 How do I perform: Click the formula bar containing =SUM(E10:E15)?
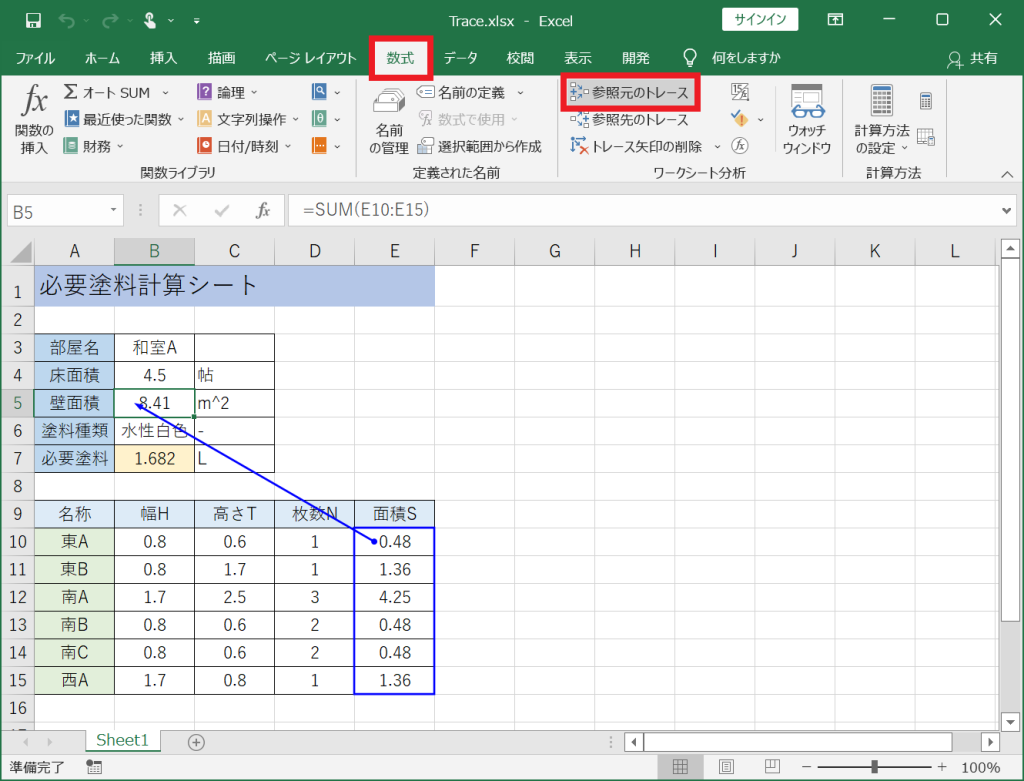tap(643, 210)
